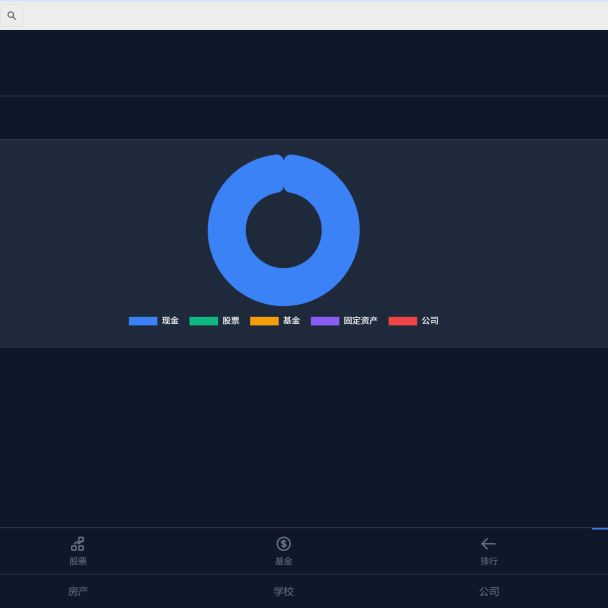Viewport: 608px width, 608px height.
Task: Toggle the 固定资产 legend label
Action: click(360, 321)
